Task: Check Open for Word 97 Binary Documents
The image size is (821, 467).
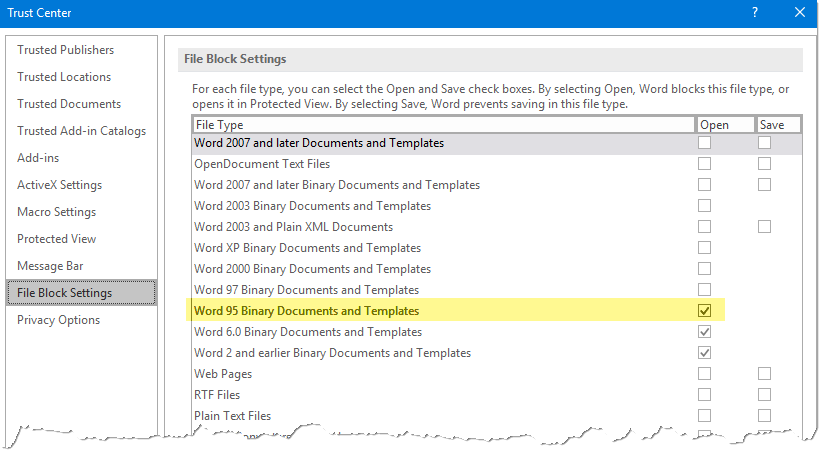Action: (704, 290)
